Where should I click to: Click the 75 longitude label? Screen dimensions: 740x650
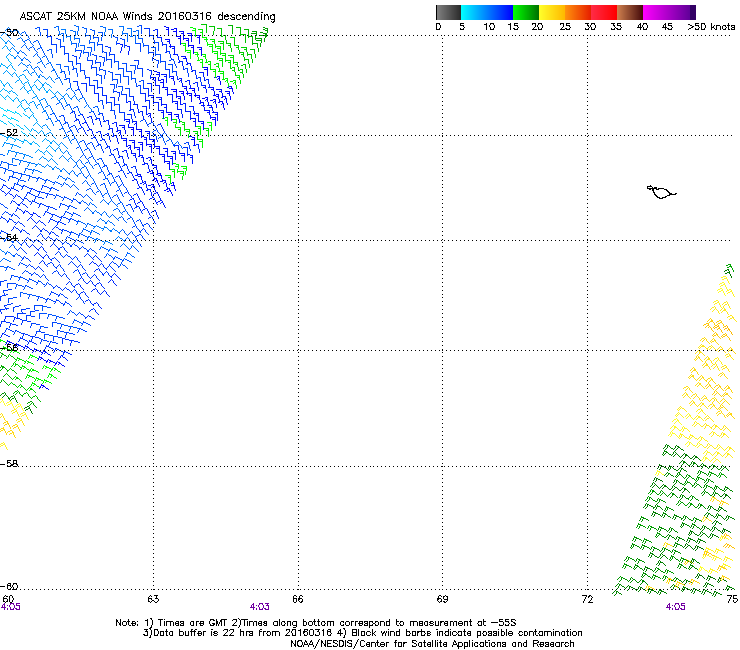click(x=732, y=599)
